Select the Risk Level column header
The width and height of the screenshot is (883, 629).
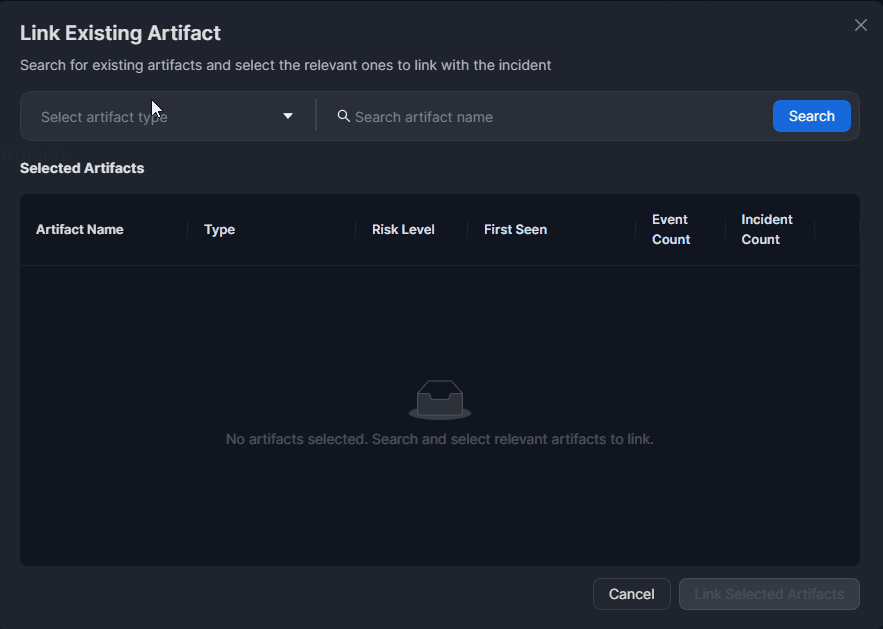403,229
